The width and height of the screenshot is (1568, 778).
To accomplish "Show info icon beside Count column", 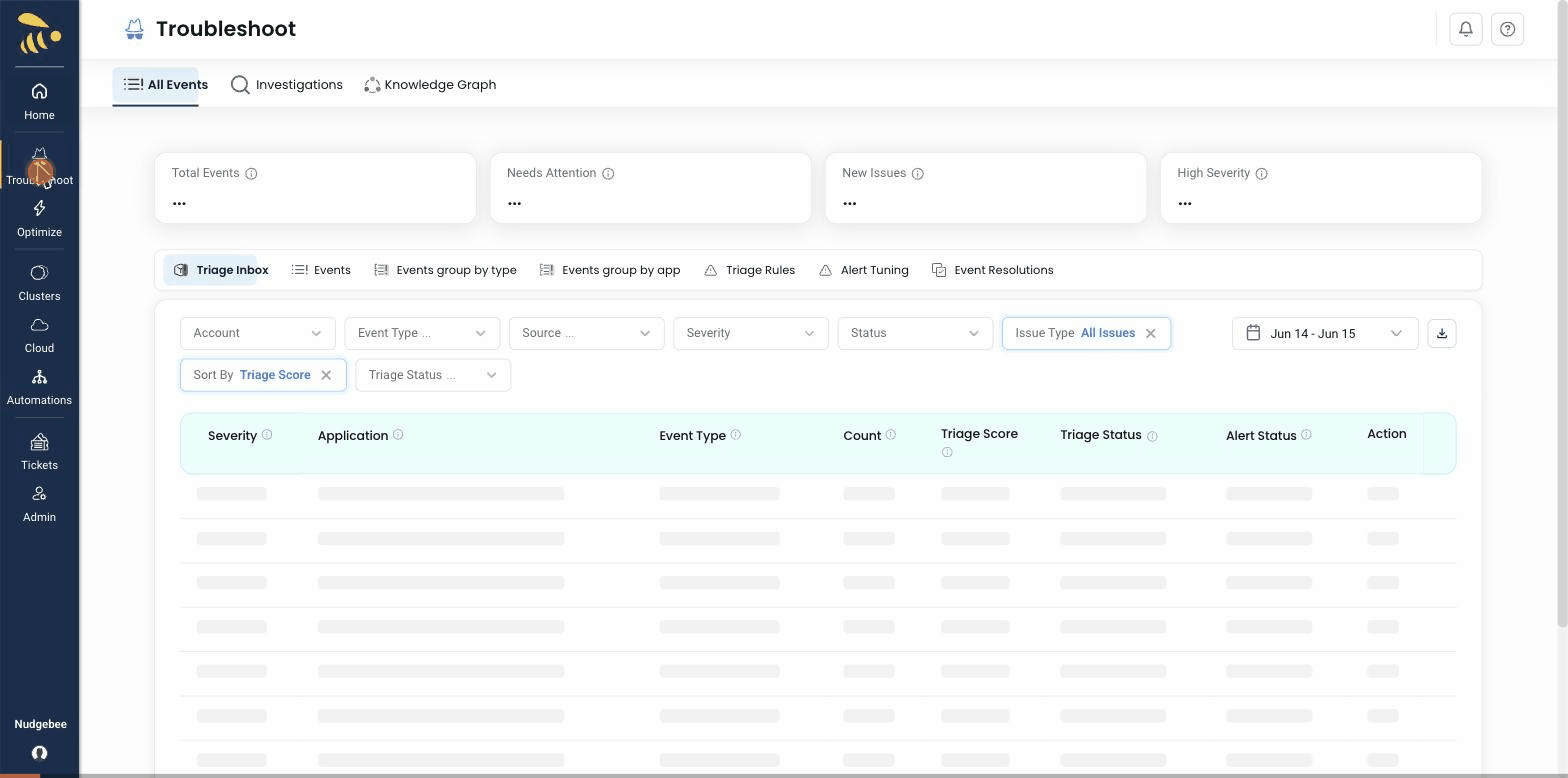I will [891, 434].
